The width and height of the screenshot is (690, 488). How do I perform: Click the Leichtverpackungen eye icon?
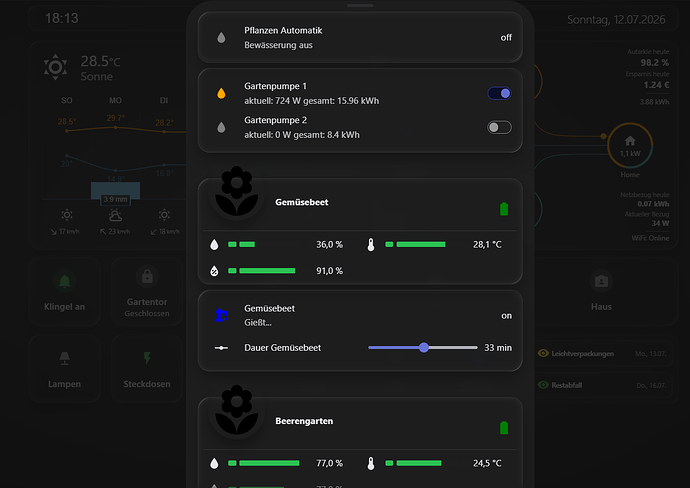point(543,353)
